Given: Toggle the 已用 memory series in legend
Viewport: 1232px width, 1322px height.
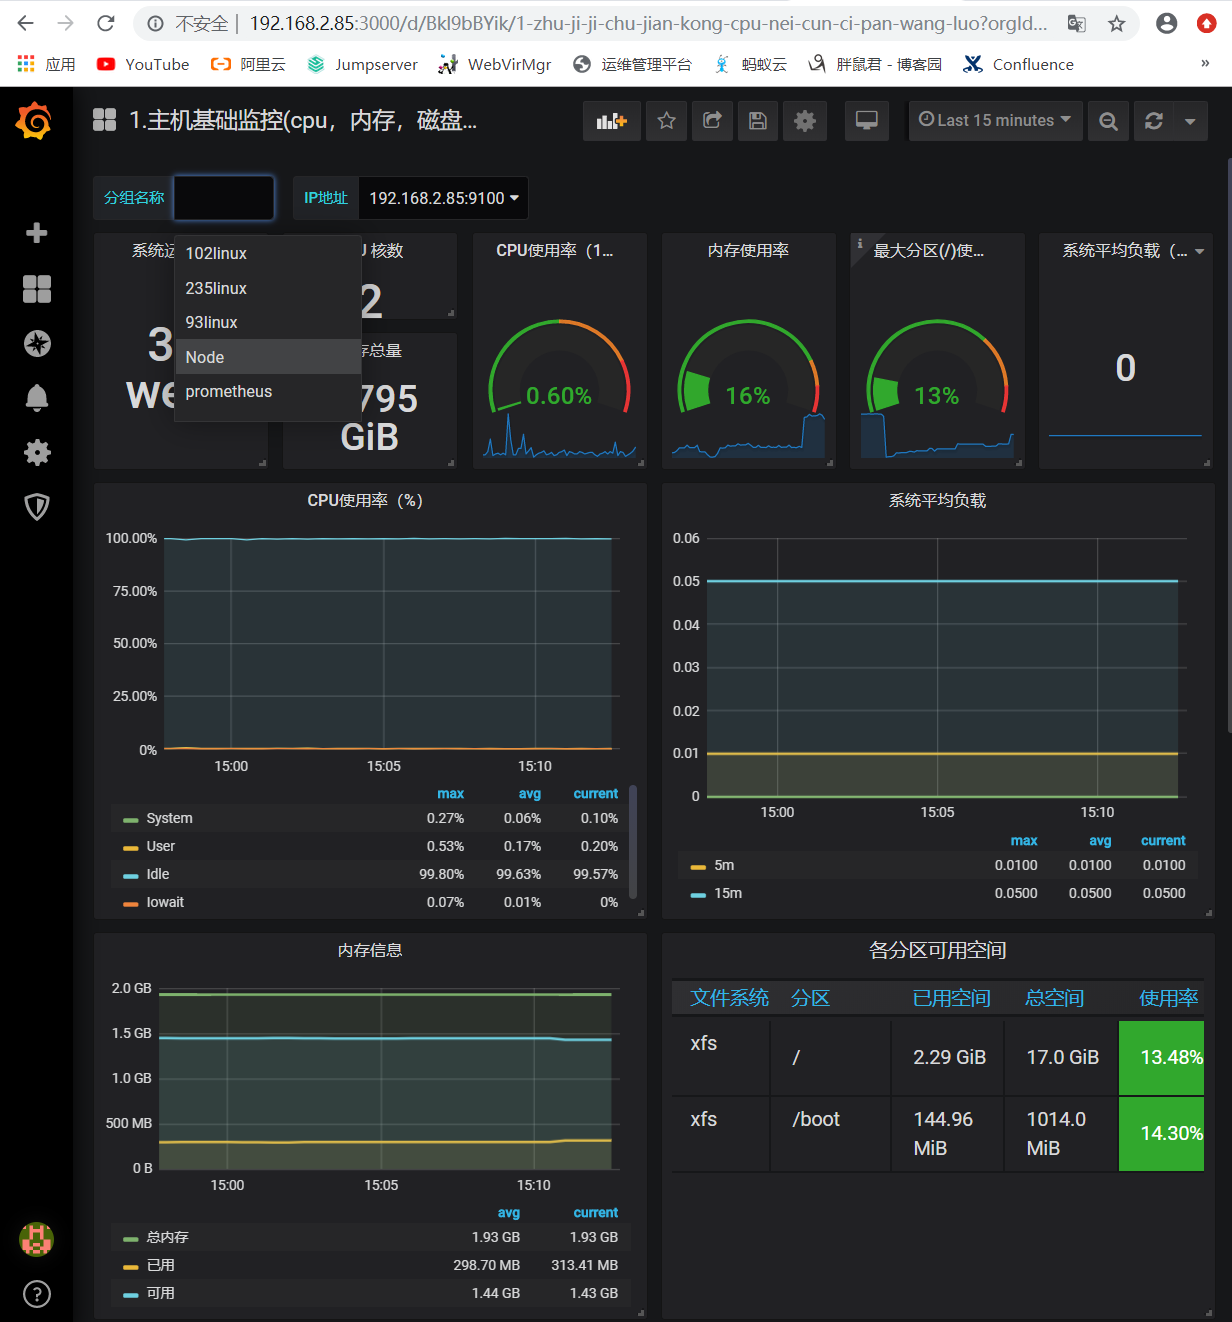Looking at the screenshot, I should point(160,1265).
